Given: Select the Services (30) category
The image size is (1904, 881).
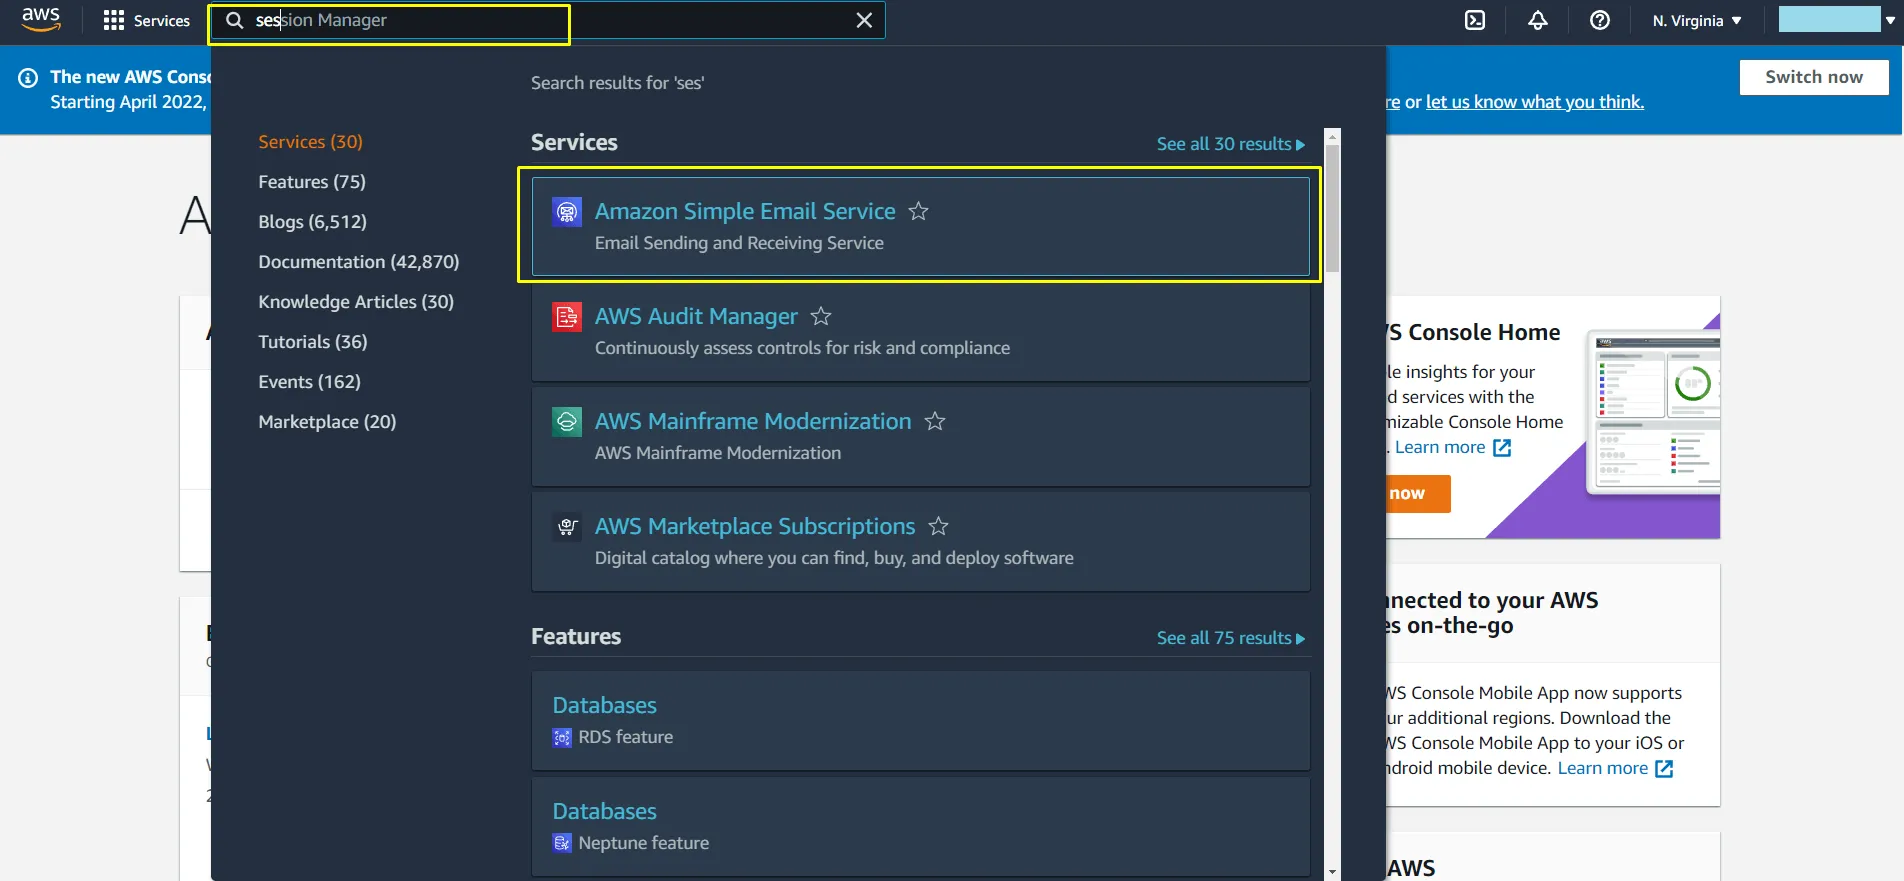Looking at the screenshot, I should (x=310, y=142).
